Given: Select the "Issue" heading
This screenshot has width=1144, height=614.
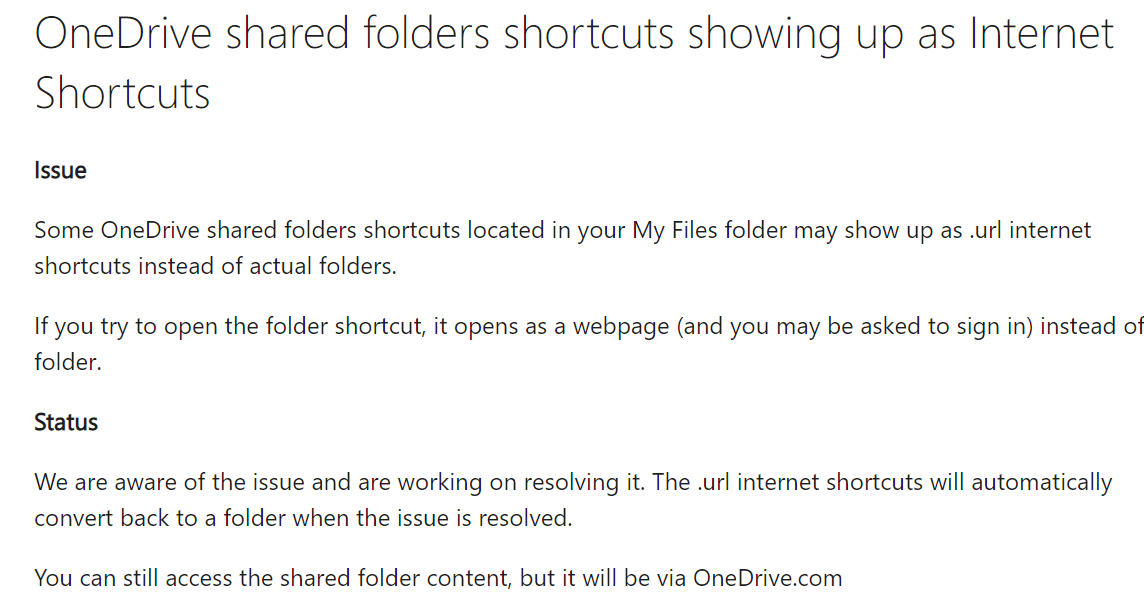Looking at the screenshot, I should click(x=61, y=170).
